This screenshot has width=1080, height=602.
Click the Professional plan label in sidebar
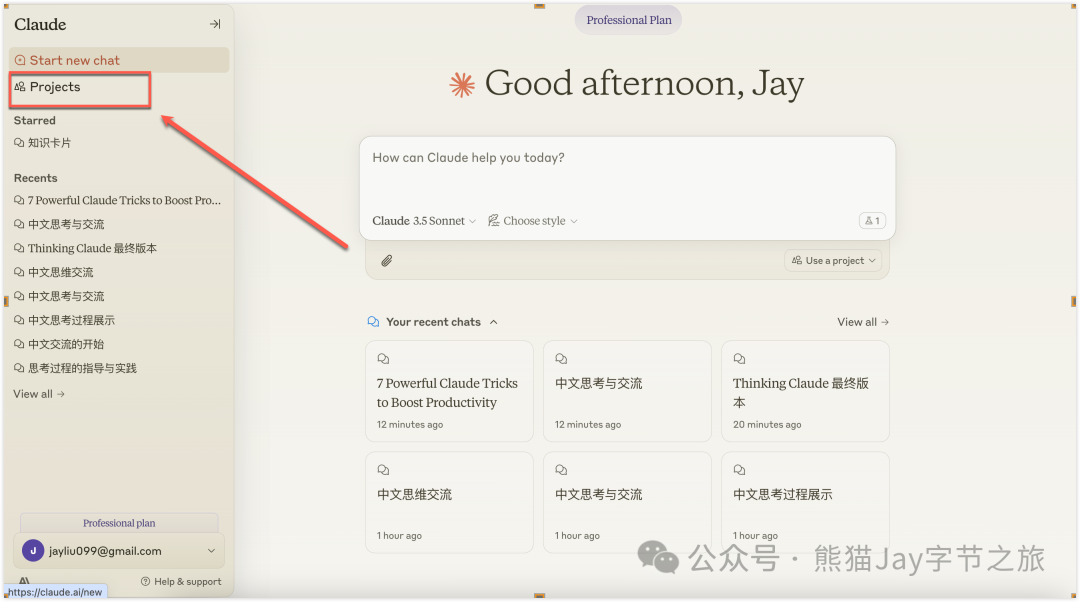coord(119,523)
